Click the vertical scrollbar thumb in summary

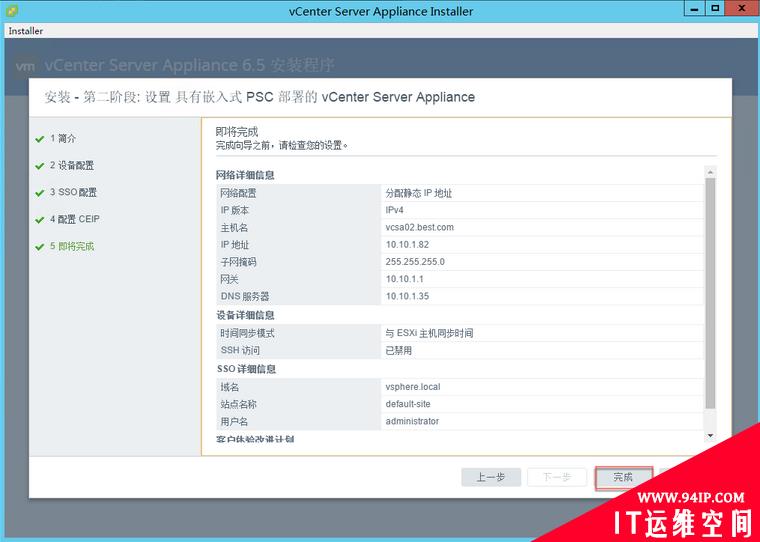point(711,293)
